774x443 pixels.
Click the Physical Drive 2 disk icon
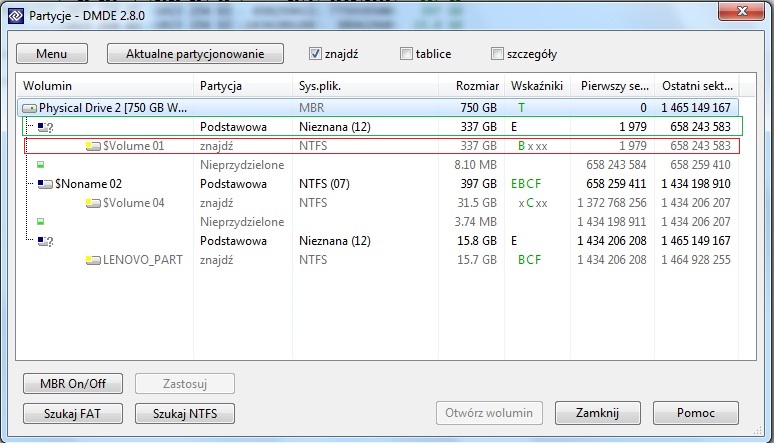(30, 108)
